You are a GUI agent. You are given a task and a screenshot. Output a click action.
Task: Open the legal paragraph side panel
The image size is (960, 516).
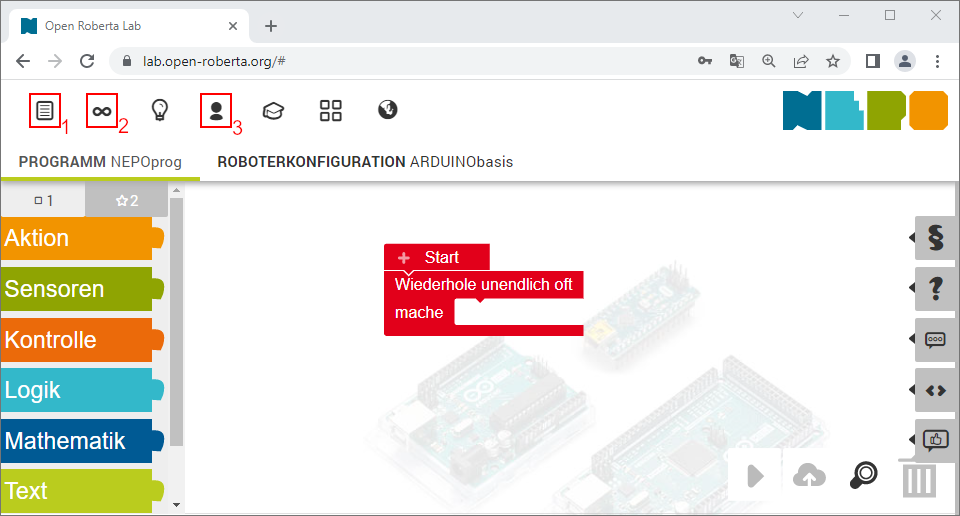(x=935, y=237)
